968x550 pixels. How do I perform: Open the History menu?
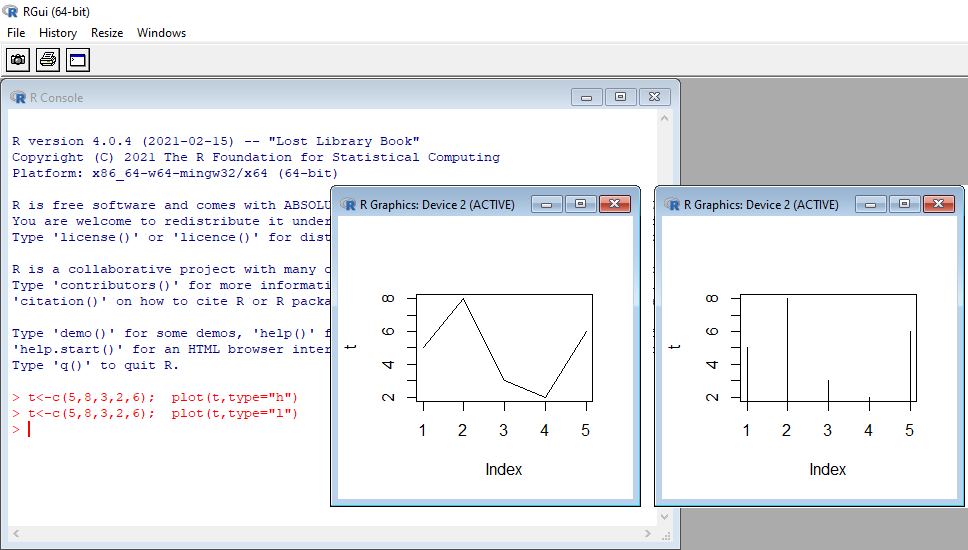tap(58, 33)
